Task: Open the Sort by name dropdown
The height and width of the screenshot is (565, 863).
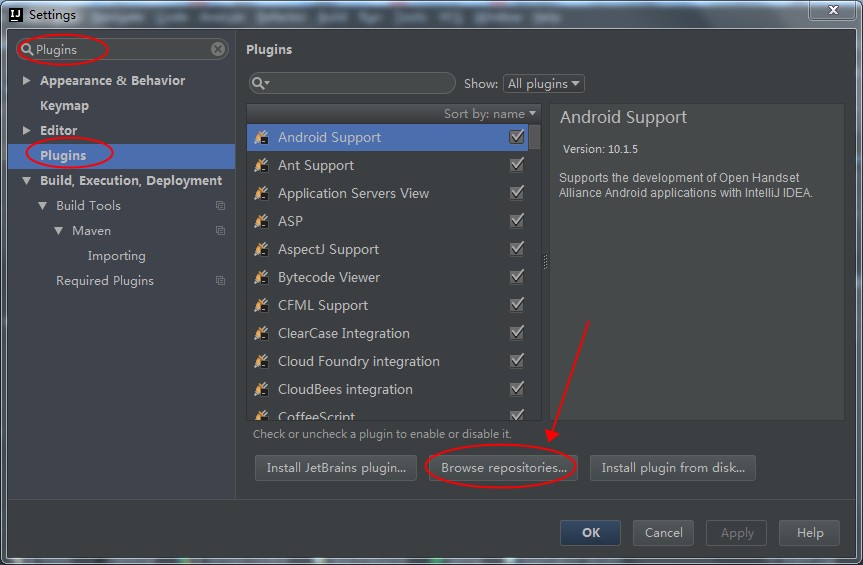Action: tap(489, 114)
